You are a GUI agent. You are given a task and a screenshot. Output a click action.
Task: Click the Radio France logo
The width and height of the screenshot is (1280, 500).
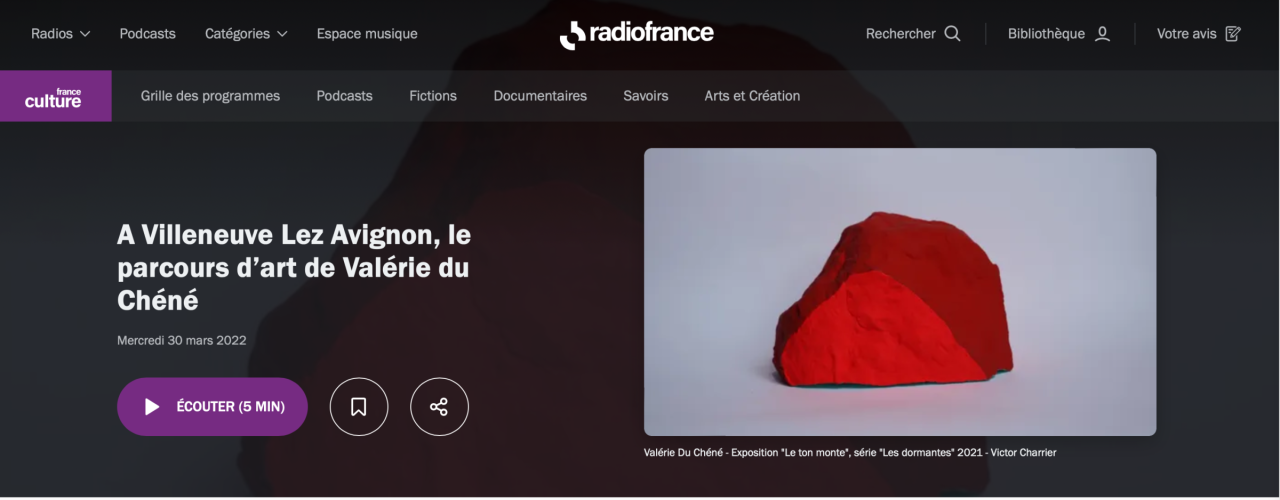pos(637,34)
